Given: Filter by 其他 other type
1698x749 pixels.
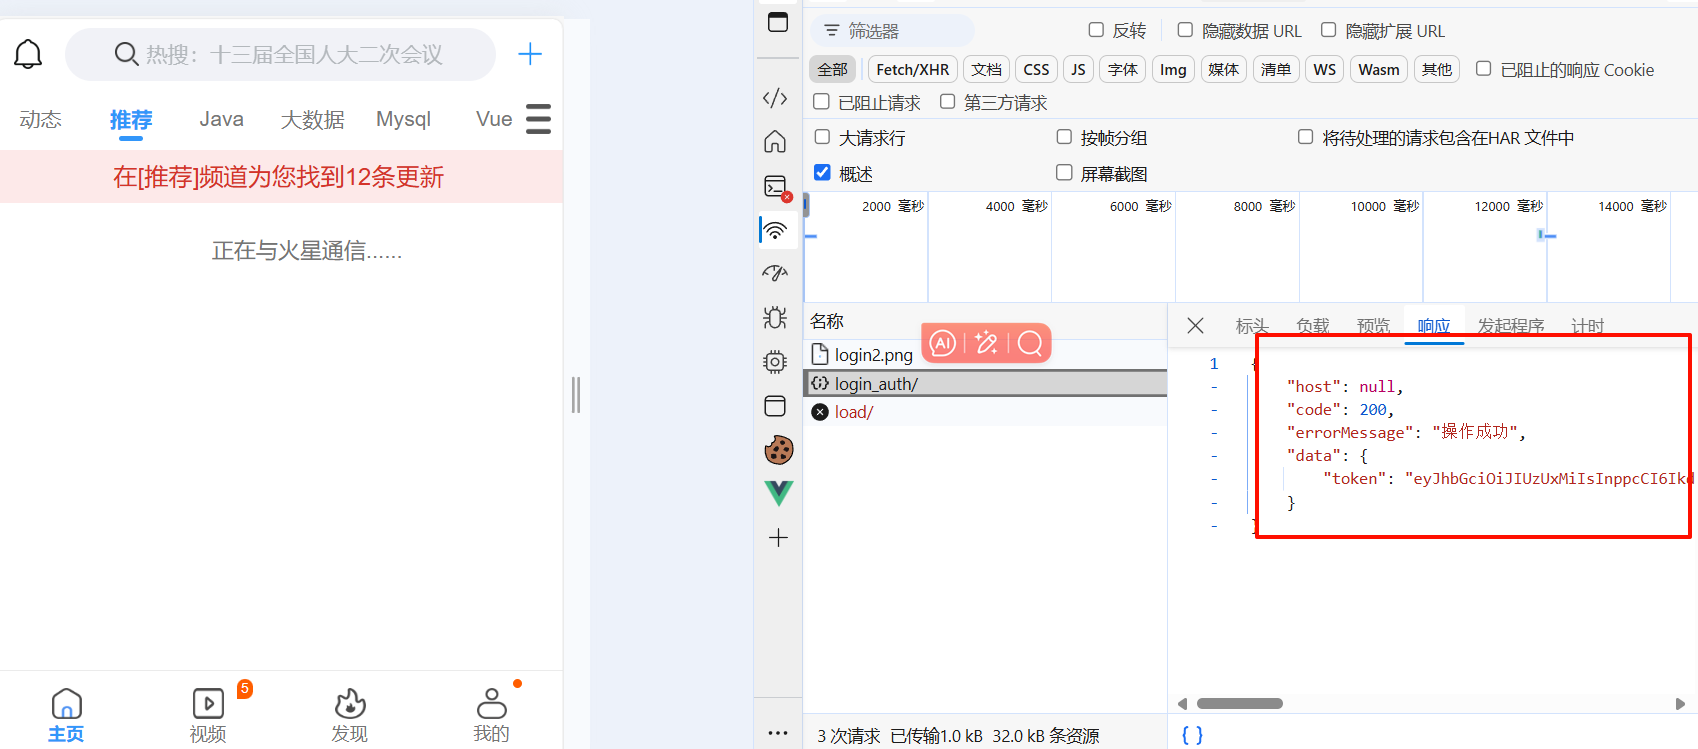Looking at the screenshot, I should (1437, 69).
